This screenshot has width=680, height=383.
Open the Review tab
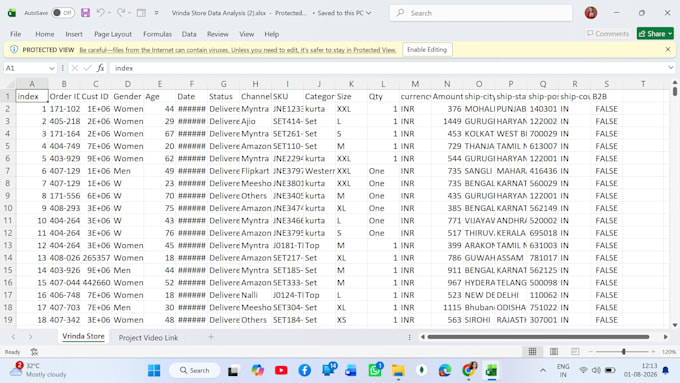click(218, 34)
